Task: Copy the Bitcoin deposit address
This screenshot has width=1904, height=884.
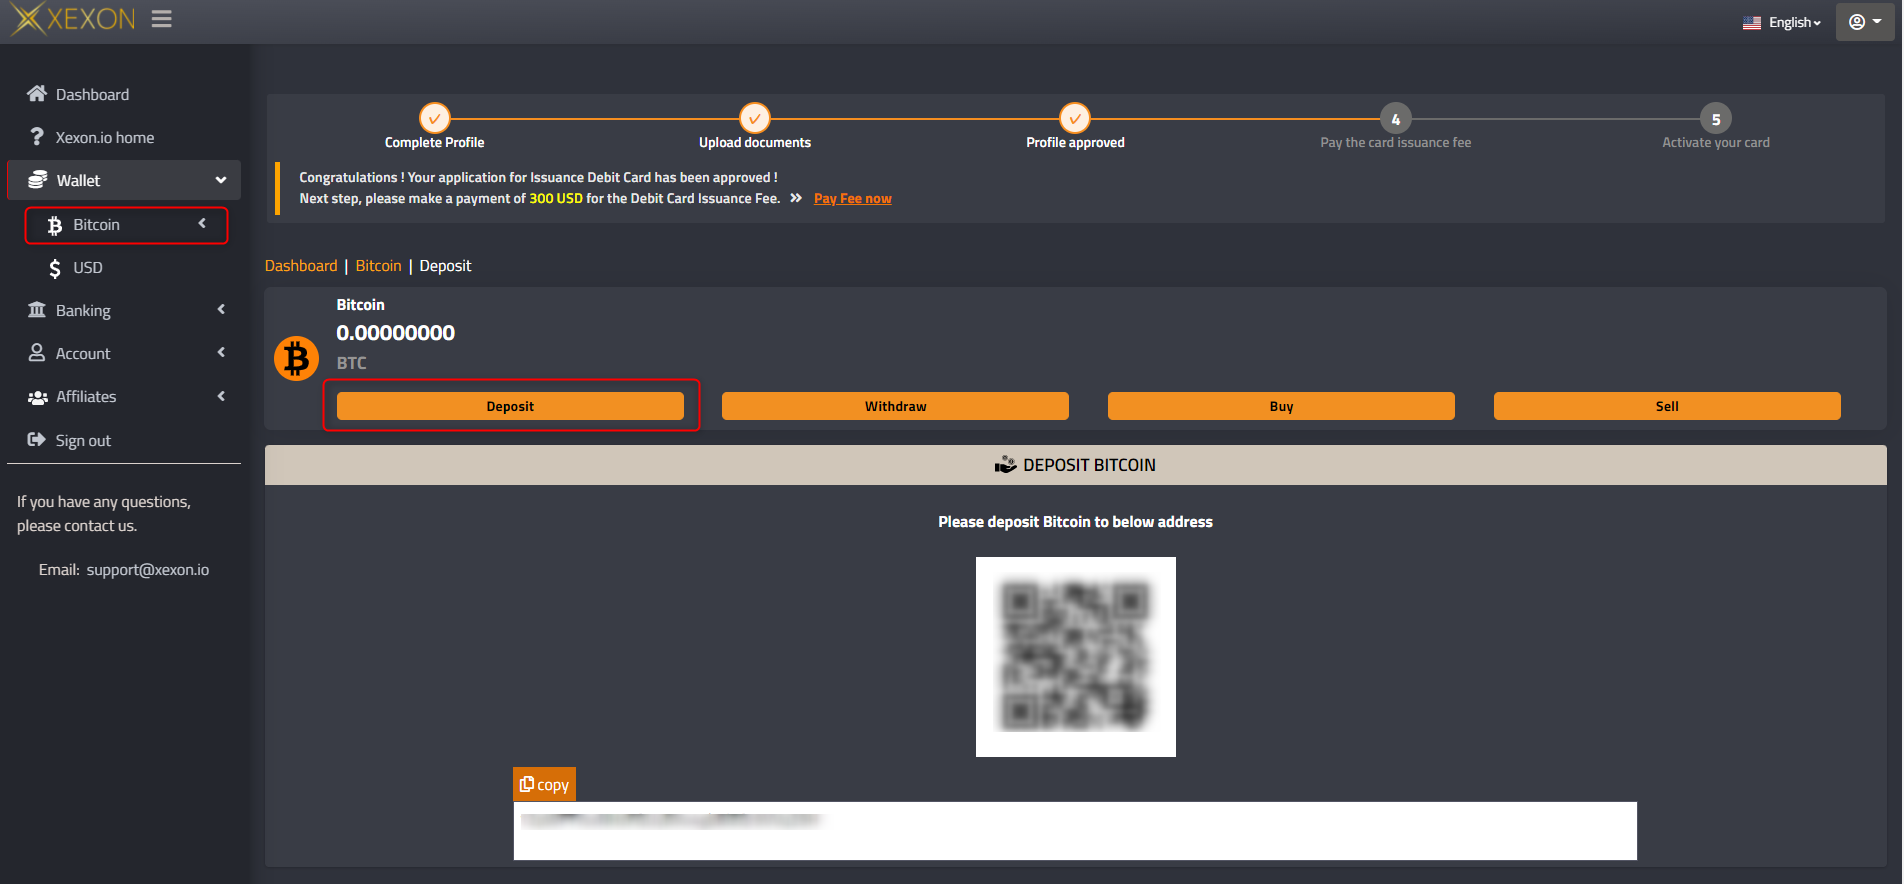Action: 545,785
